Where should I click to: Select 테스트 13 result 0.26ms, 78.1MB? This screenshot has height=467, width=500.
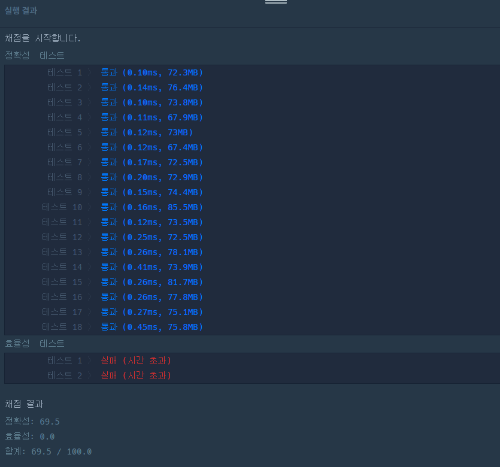point(152,252)
